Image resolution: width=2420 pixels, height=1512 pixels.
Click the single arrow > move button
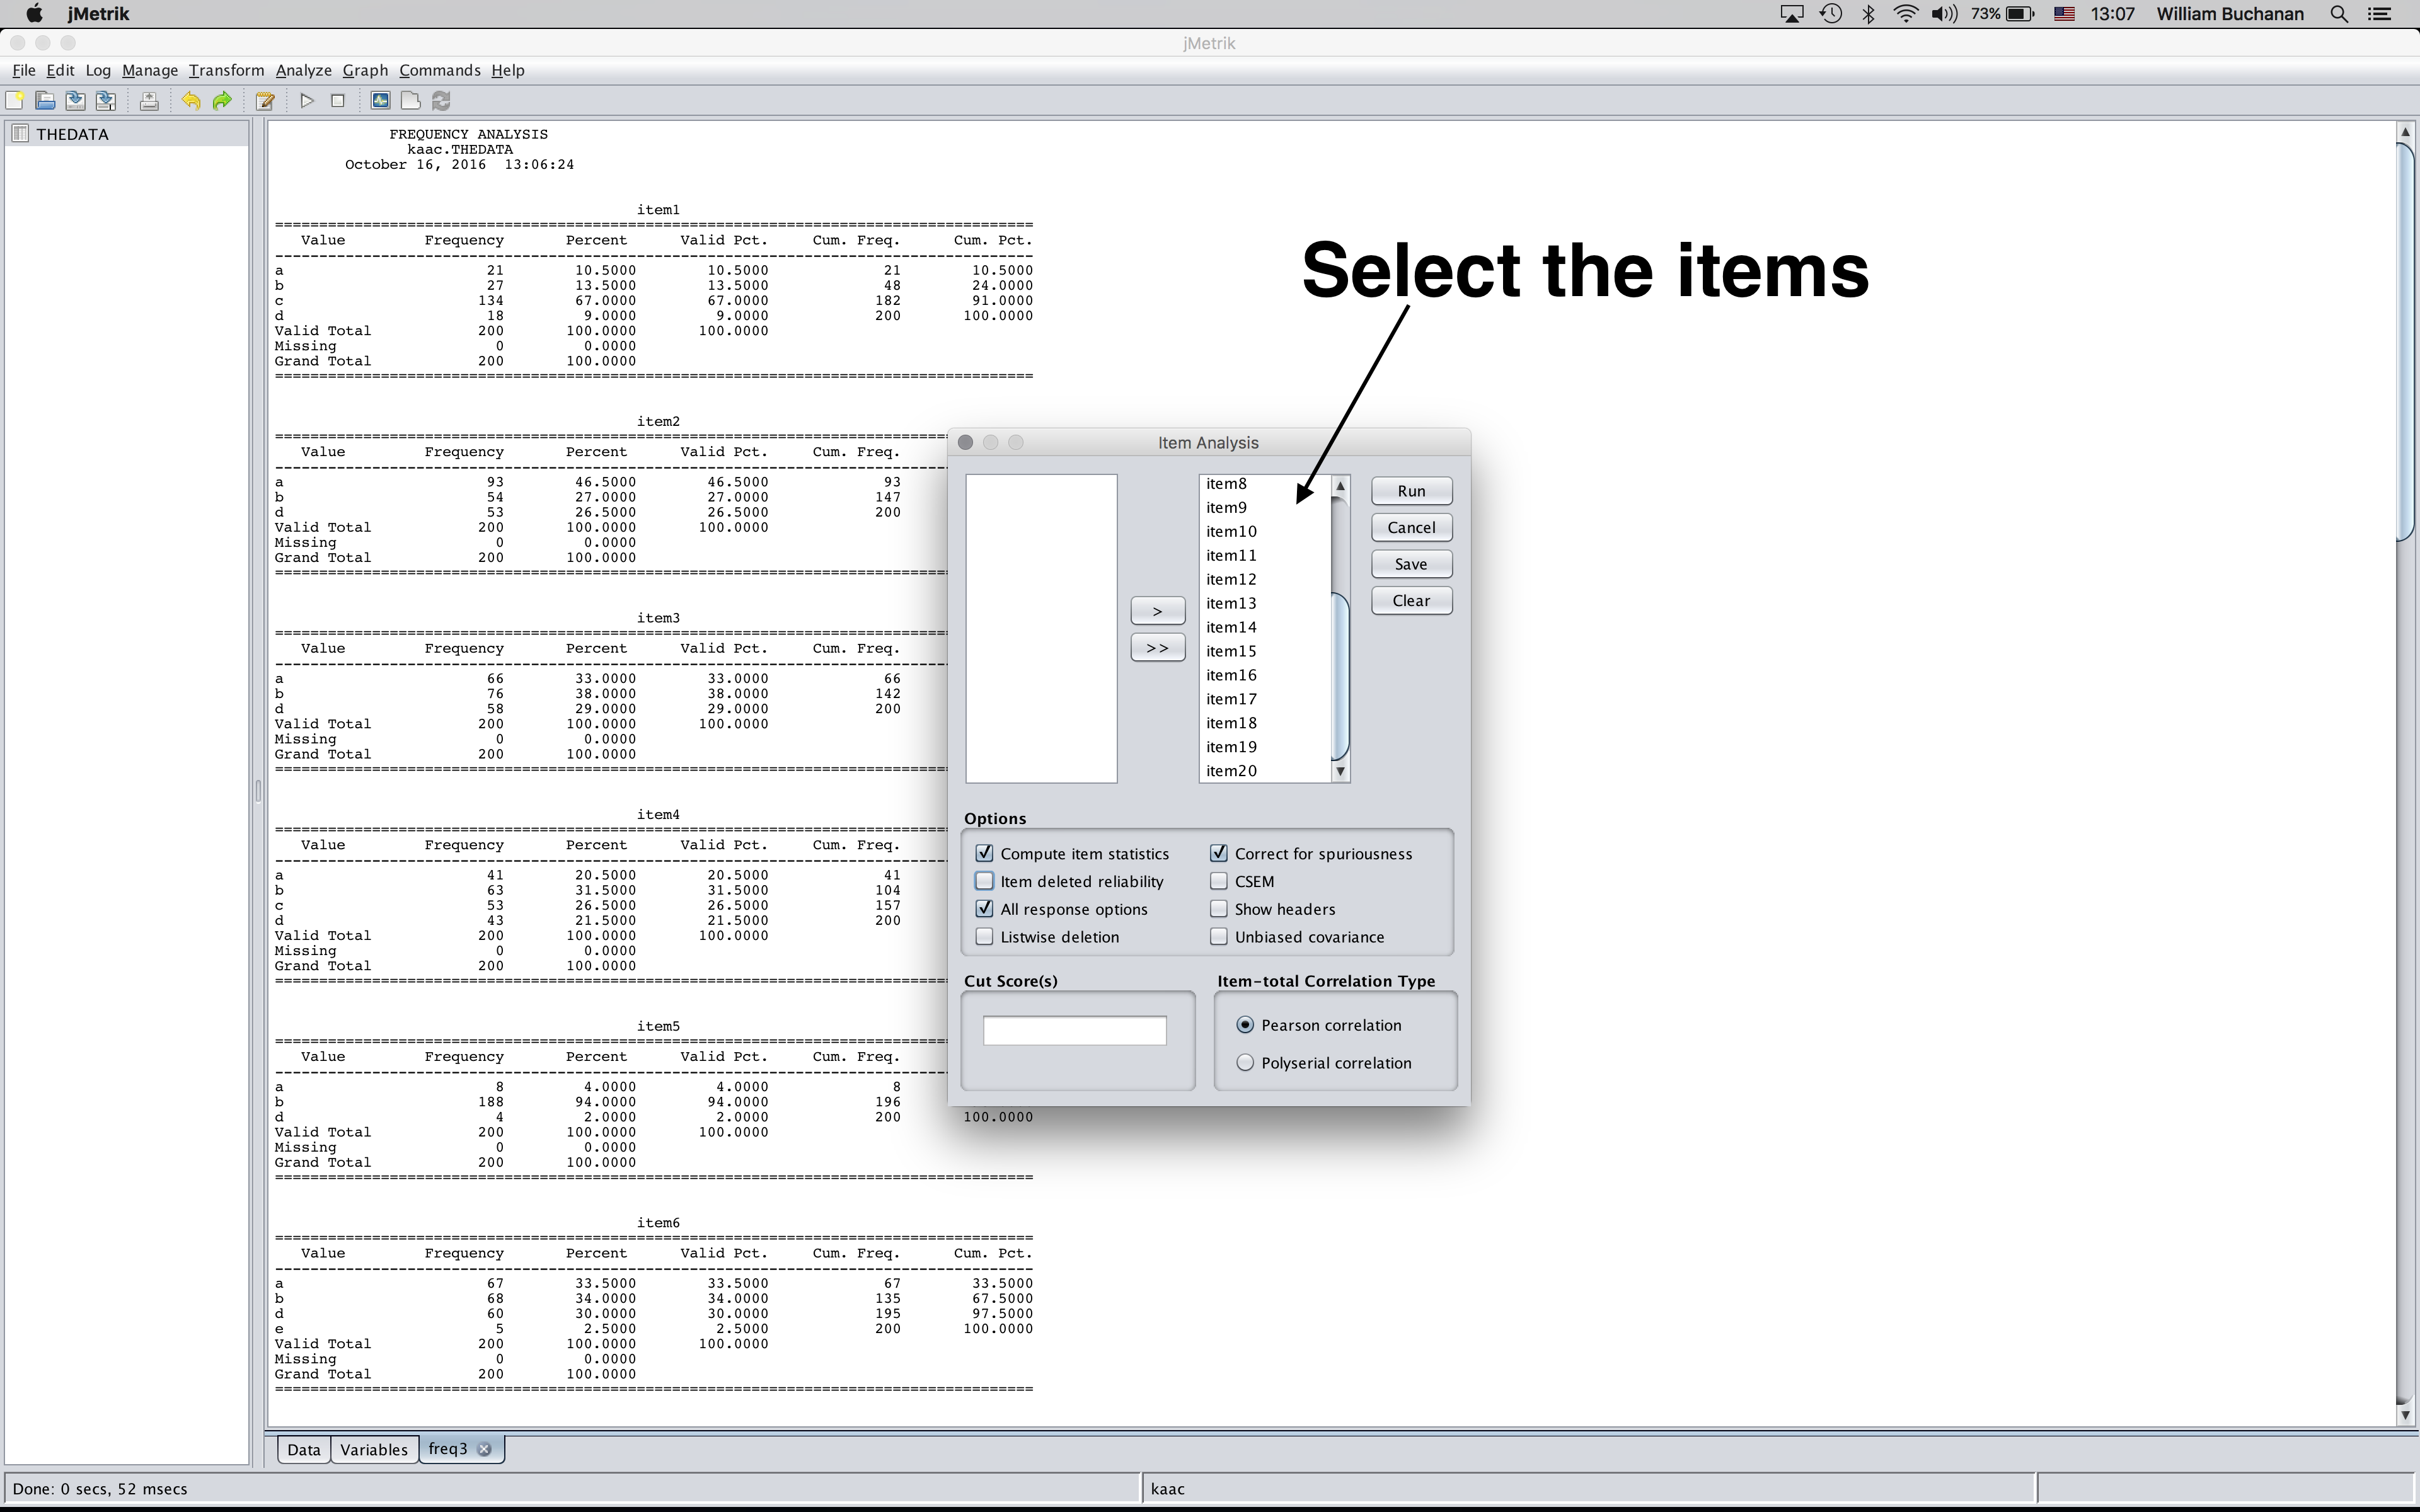(1157, 611)
